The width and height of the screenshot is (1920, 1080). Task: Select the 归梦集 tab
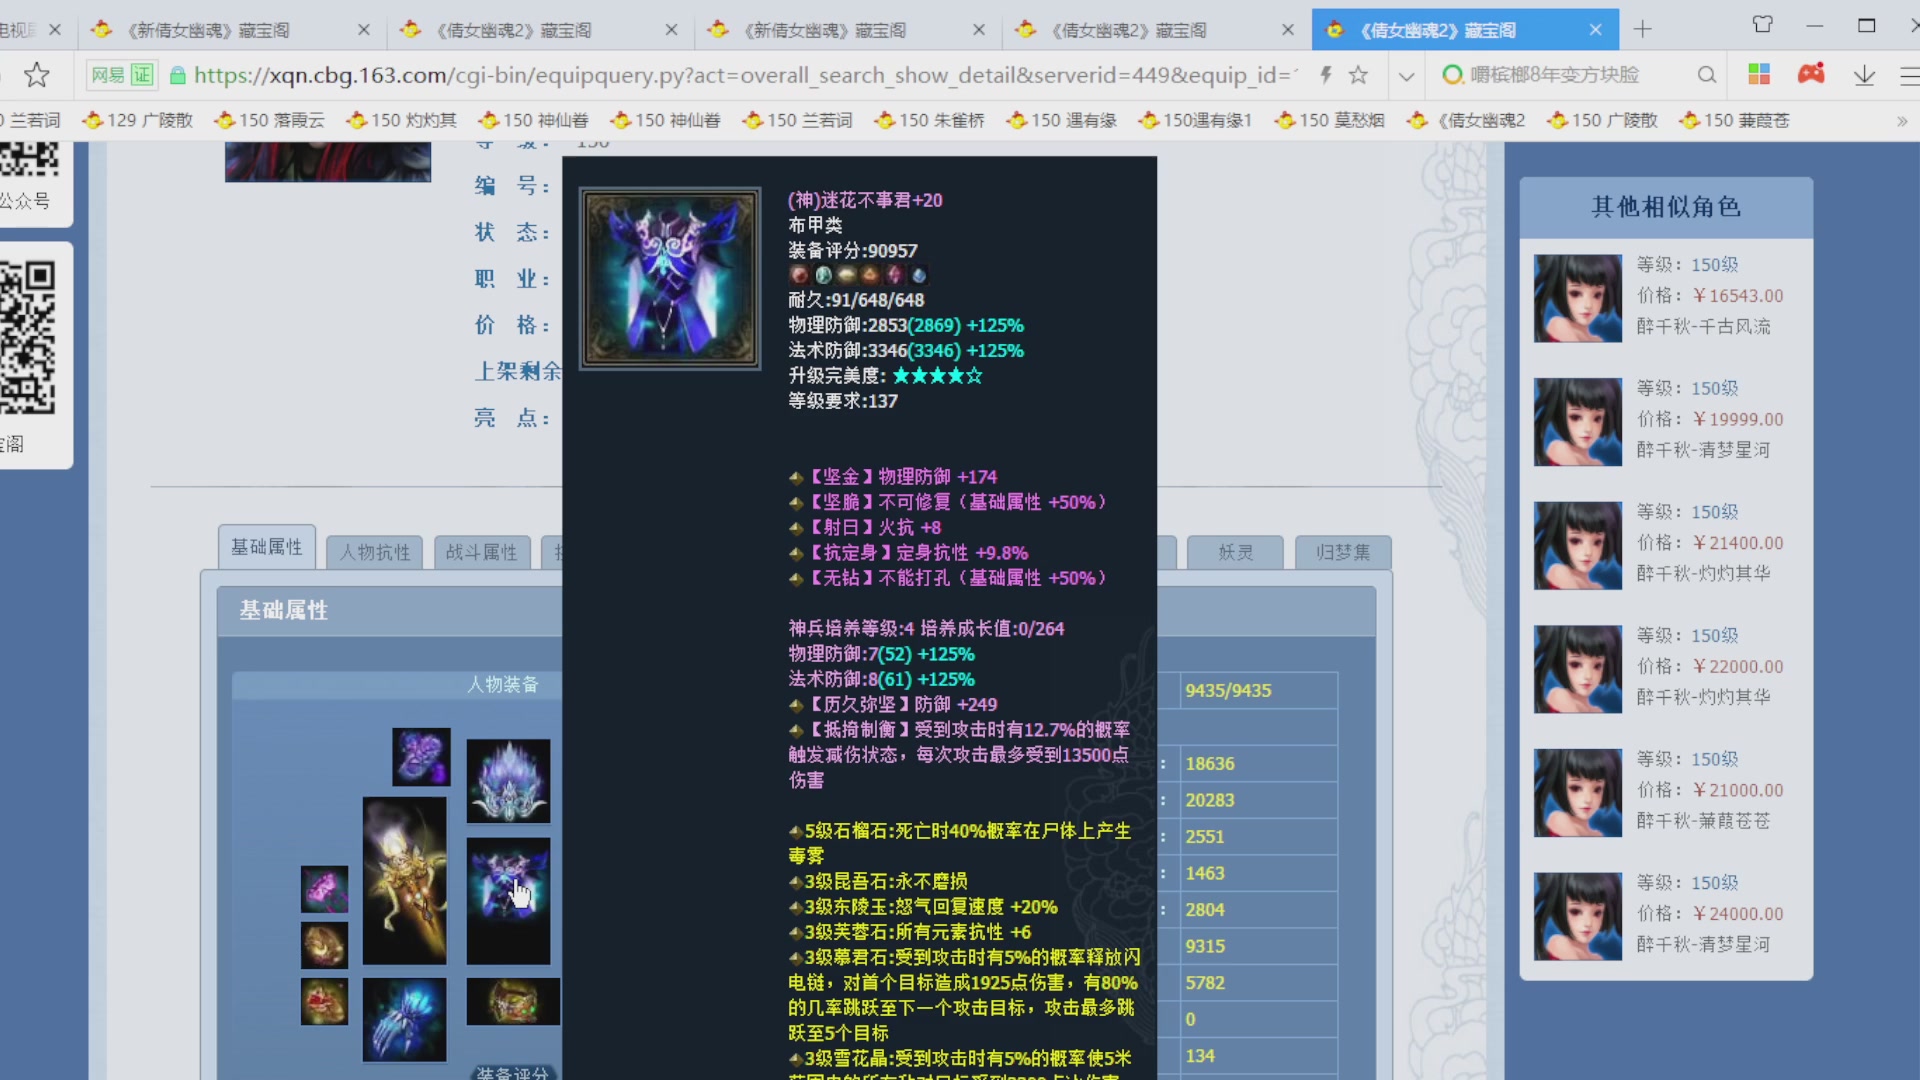[x=1343, y=552]
